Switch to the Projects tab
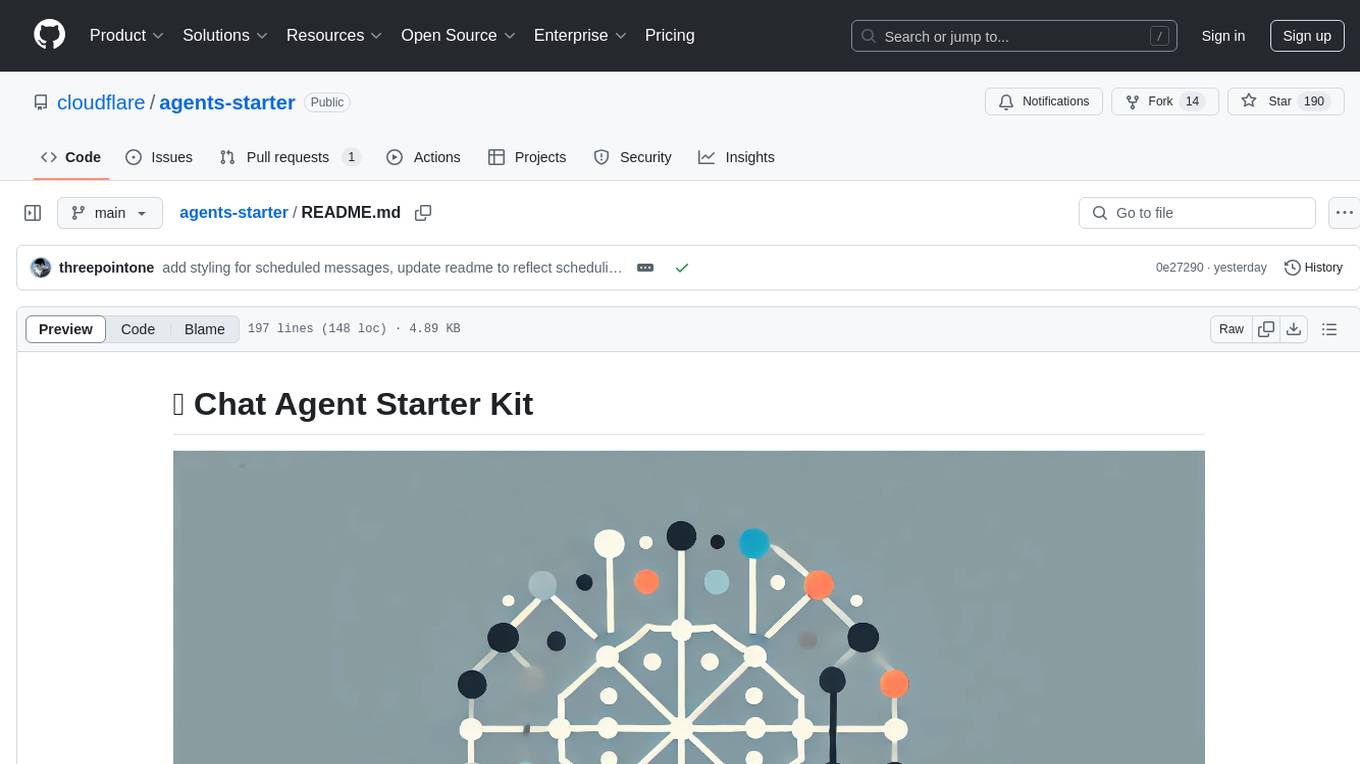This screenshot has height=764, width=1360. pos(527,157)
